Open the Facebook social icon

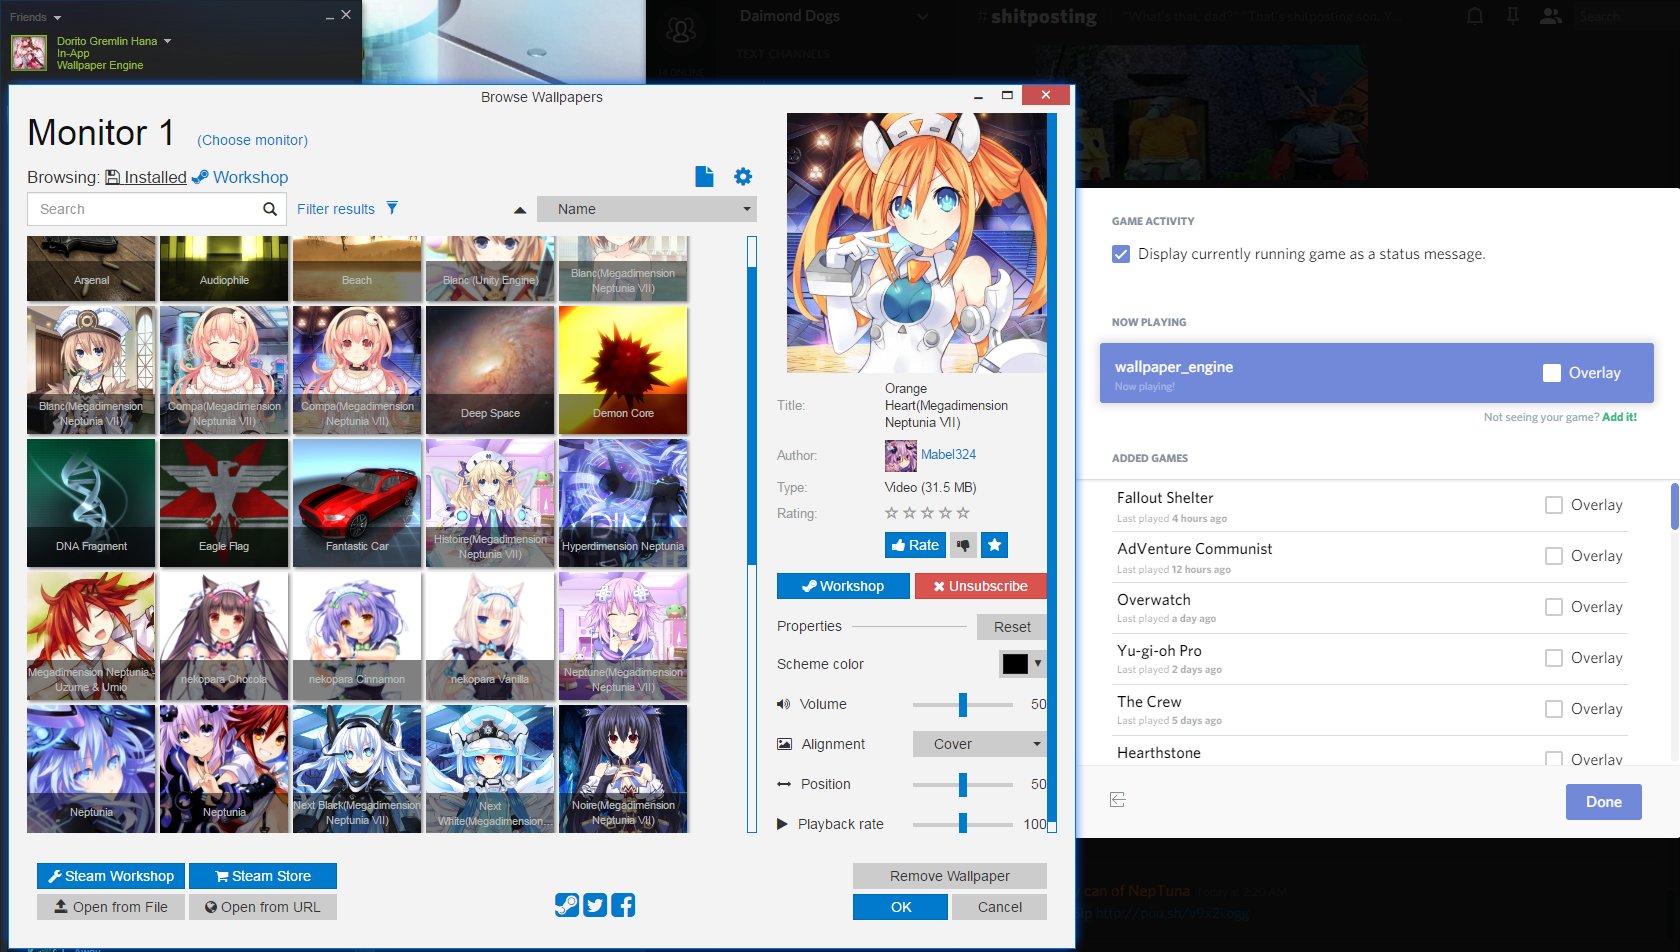coord(624,905)
